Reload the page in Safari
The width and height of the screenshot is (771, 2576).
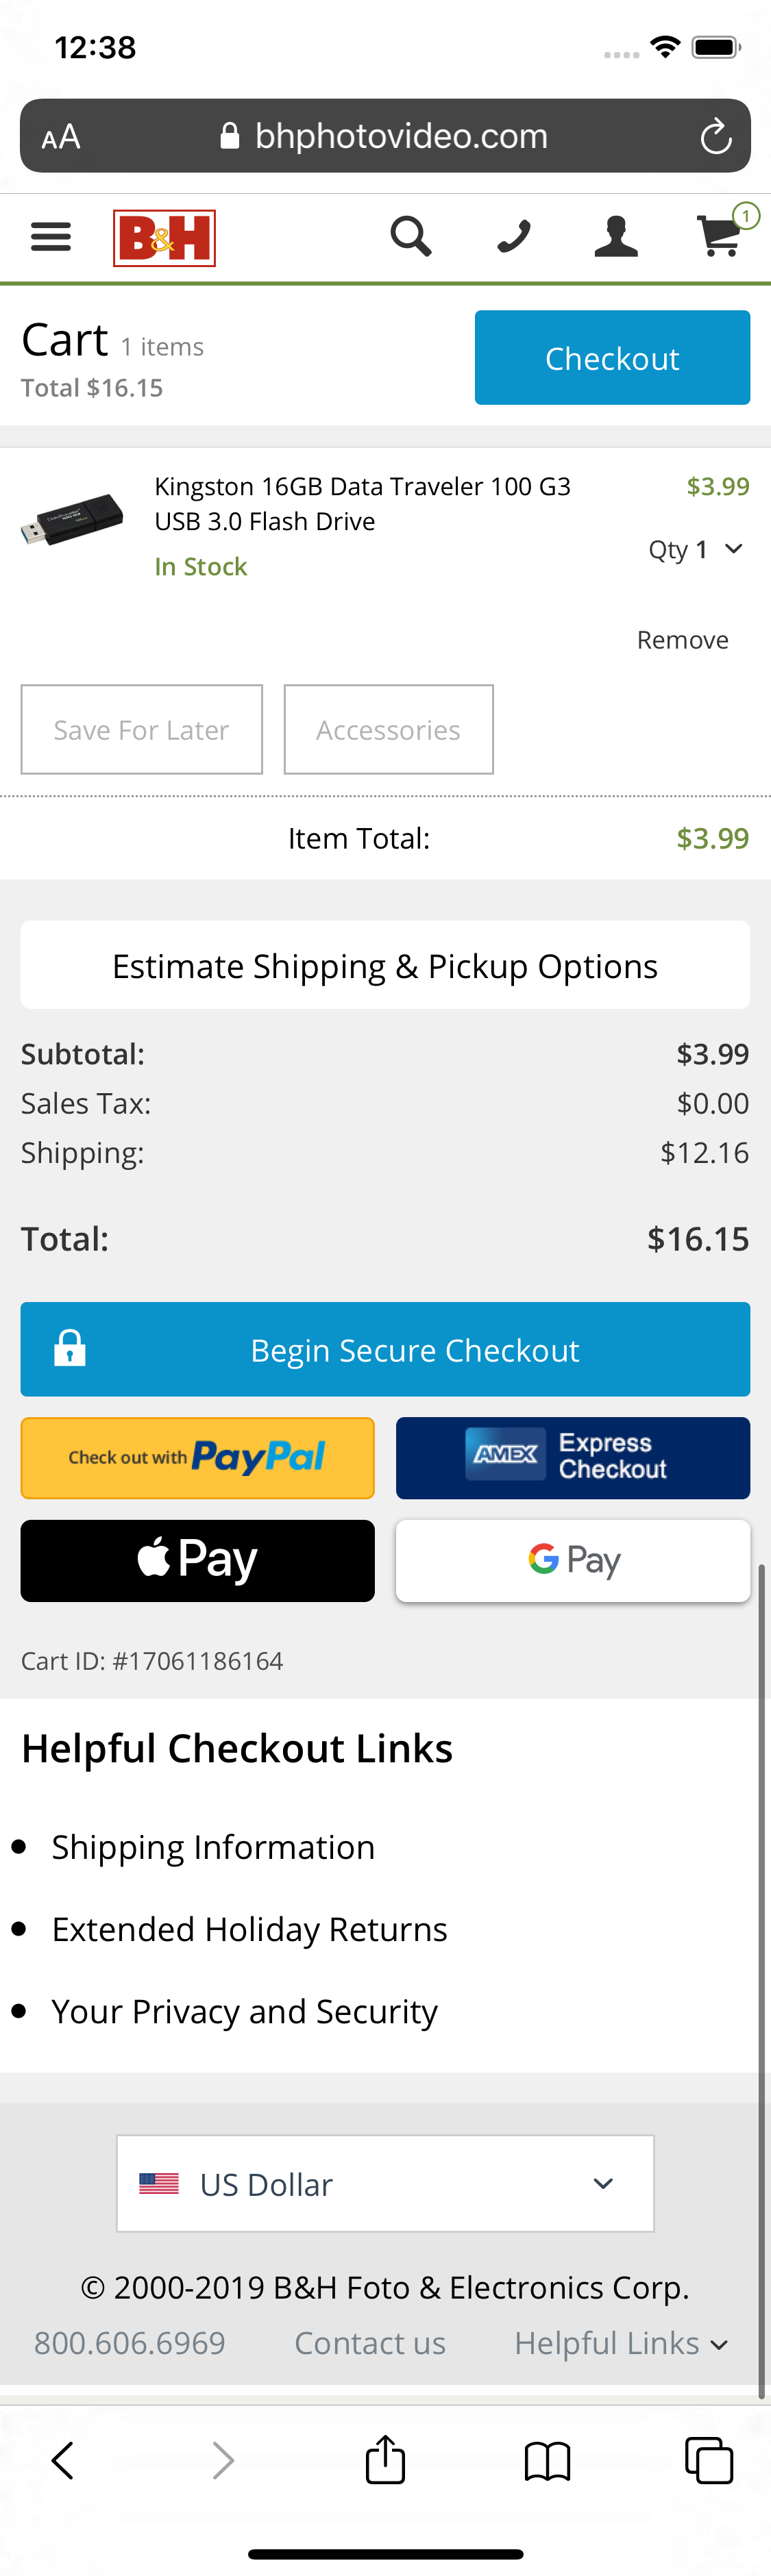pos(716,136)
